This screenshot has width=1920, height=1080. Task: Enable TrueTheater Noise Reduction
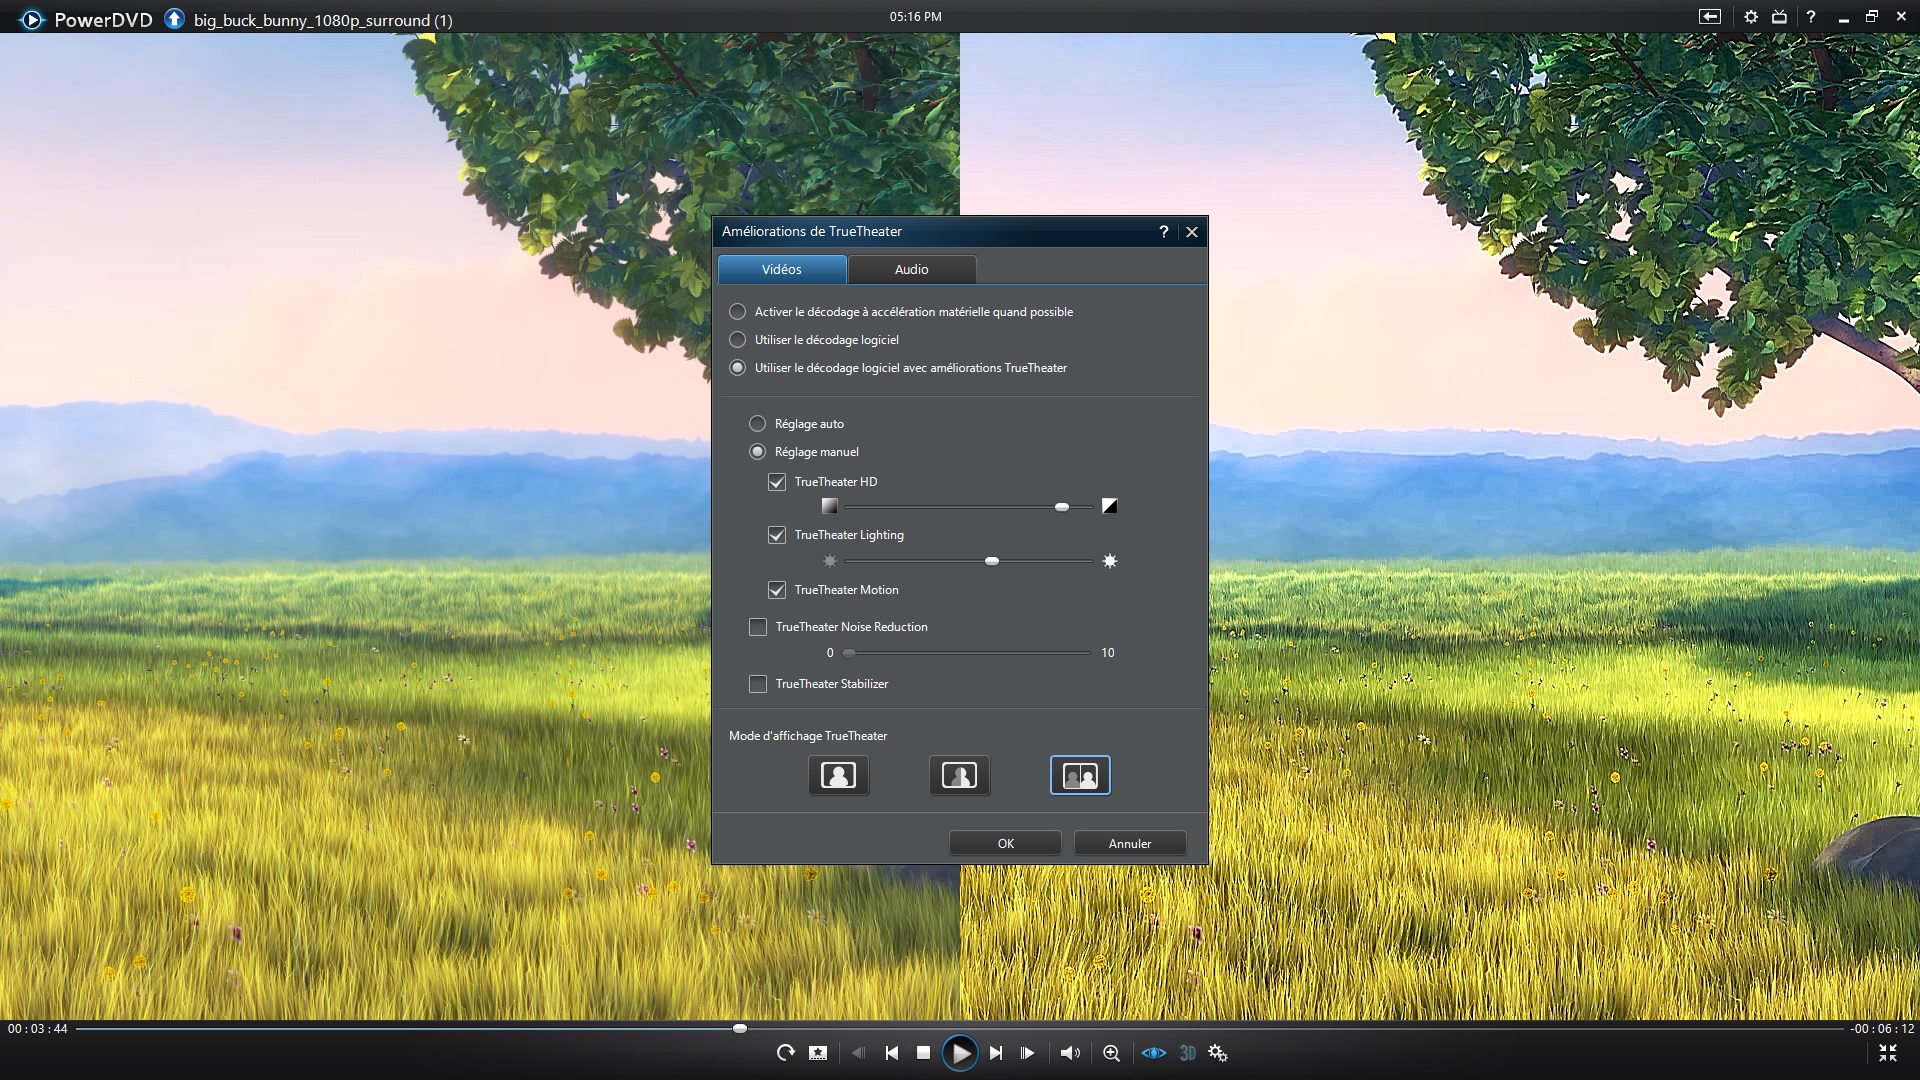coord(758,627)
